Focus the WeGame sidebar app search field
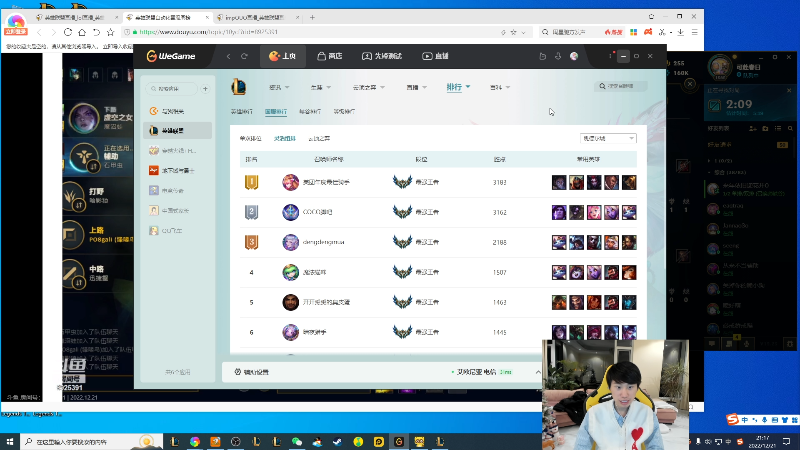The width and height of the screenshot is (800, 450). pyautogui.click(x=172, y=89)
